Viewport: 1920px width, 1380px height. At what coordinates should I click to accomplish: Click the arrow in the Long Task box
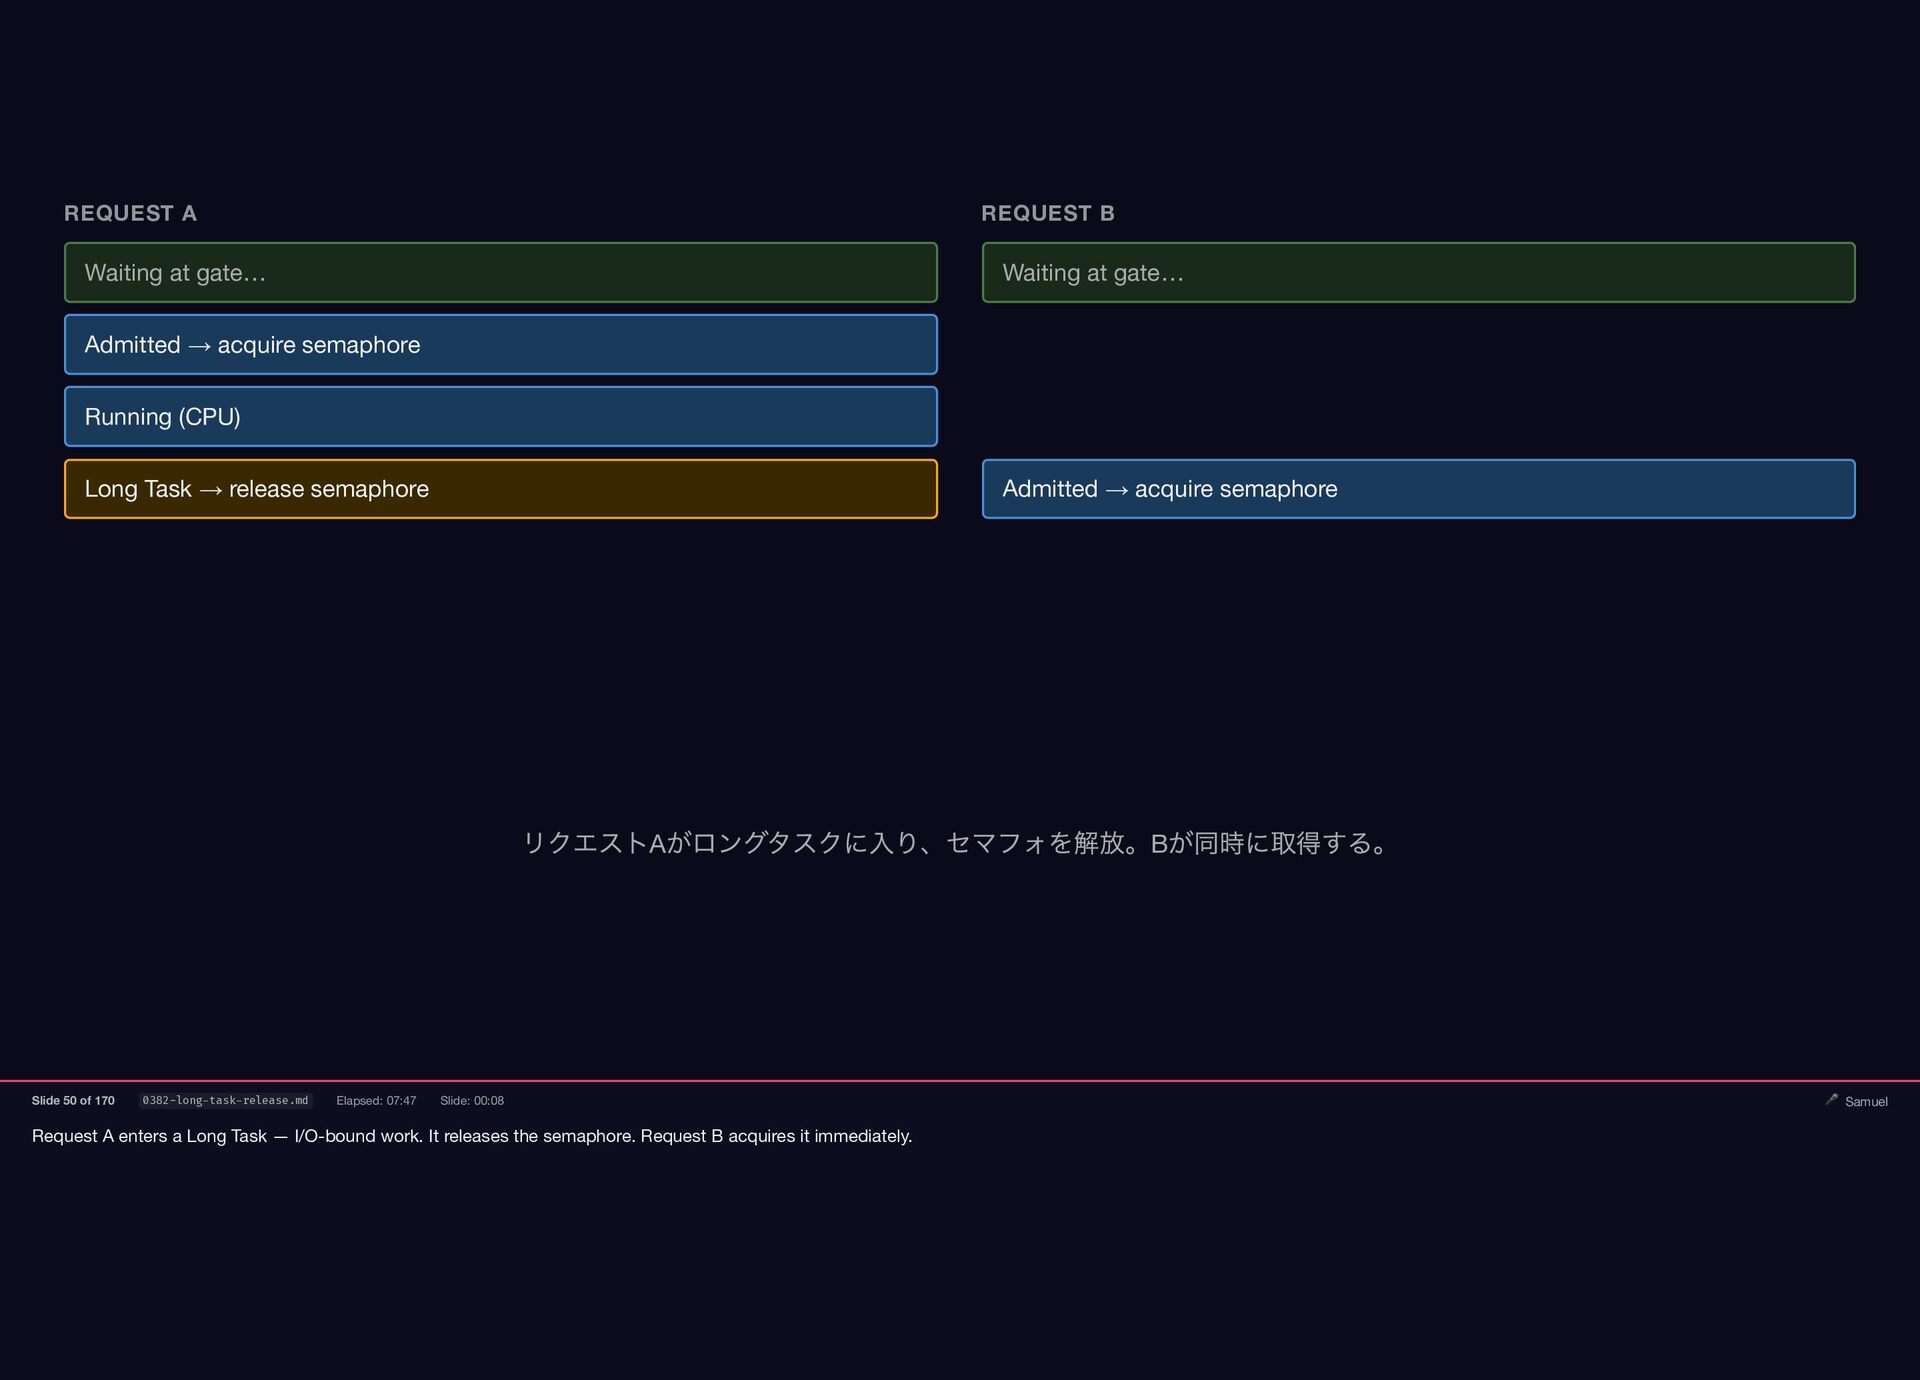click(x=210, y=490)
